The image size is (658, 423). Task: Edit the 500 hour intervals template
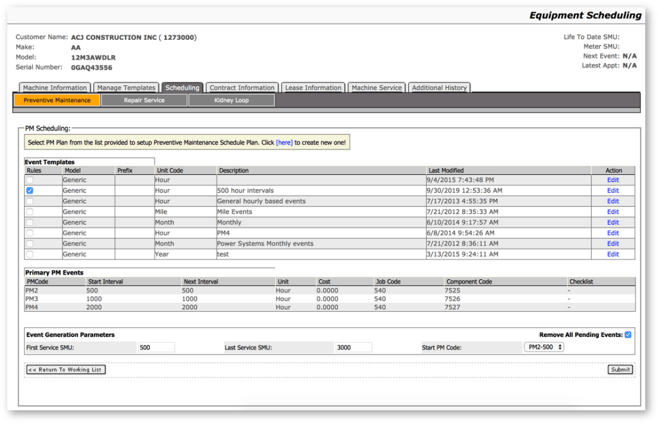613,190
